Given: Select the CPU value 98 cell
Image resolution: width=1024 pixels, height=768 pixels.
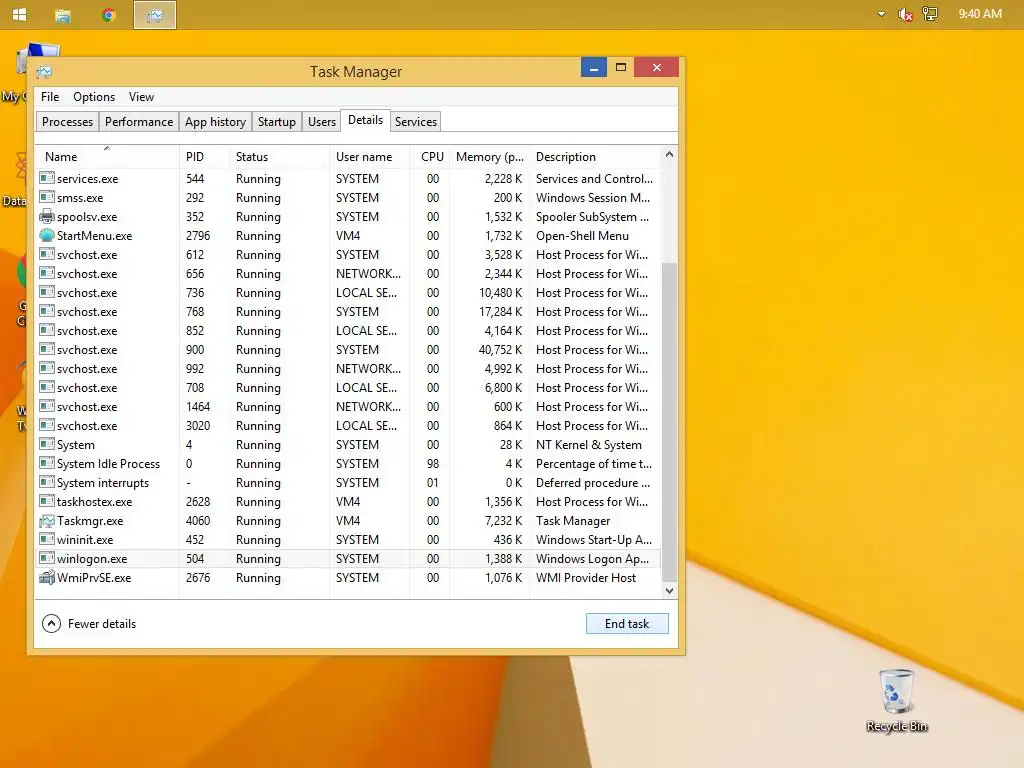Looking at the screenshot, I should click(x=432, y=464).
